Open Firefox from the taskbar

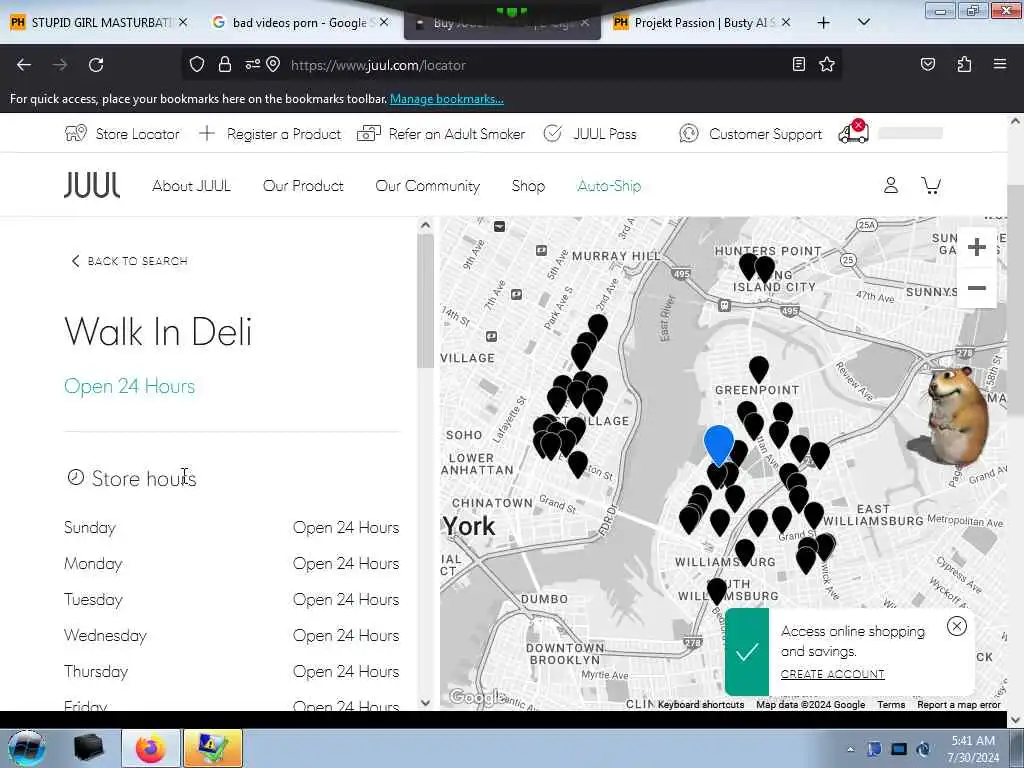click(150, 748)
